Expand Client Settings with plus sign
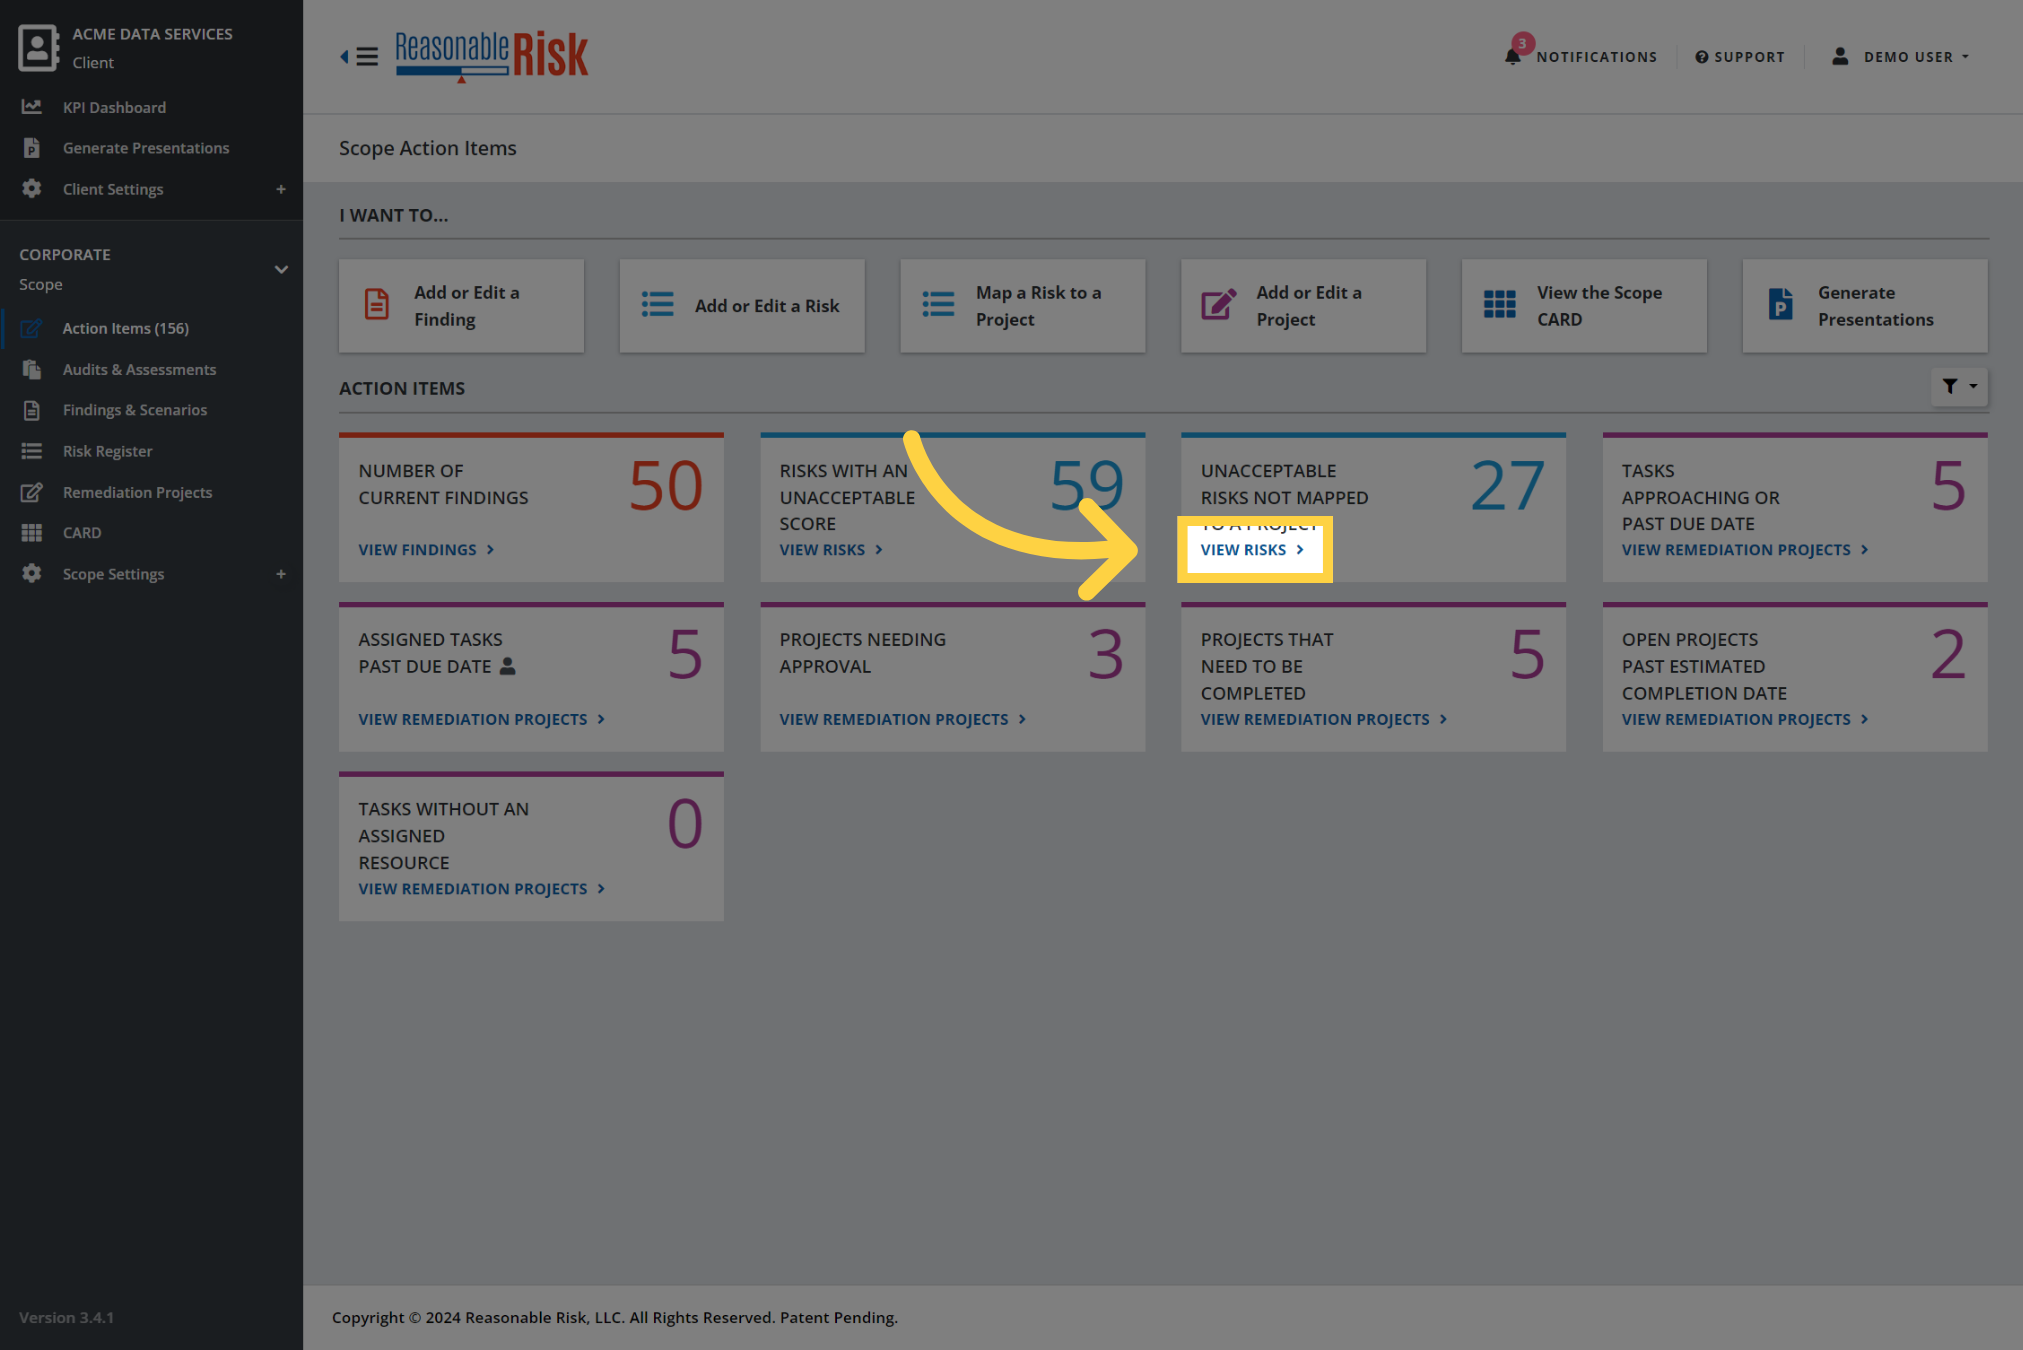 281,189
